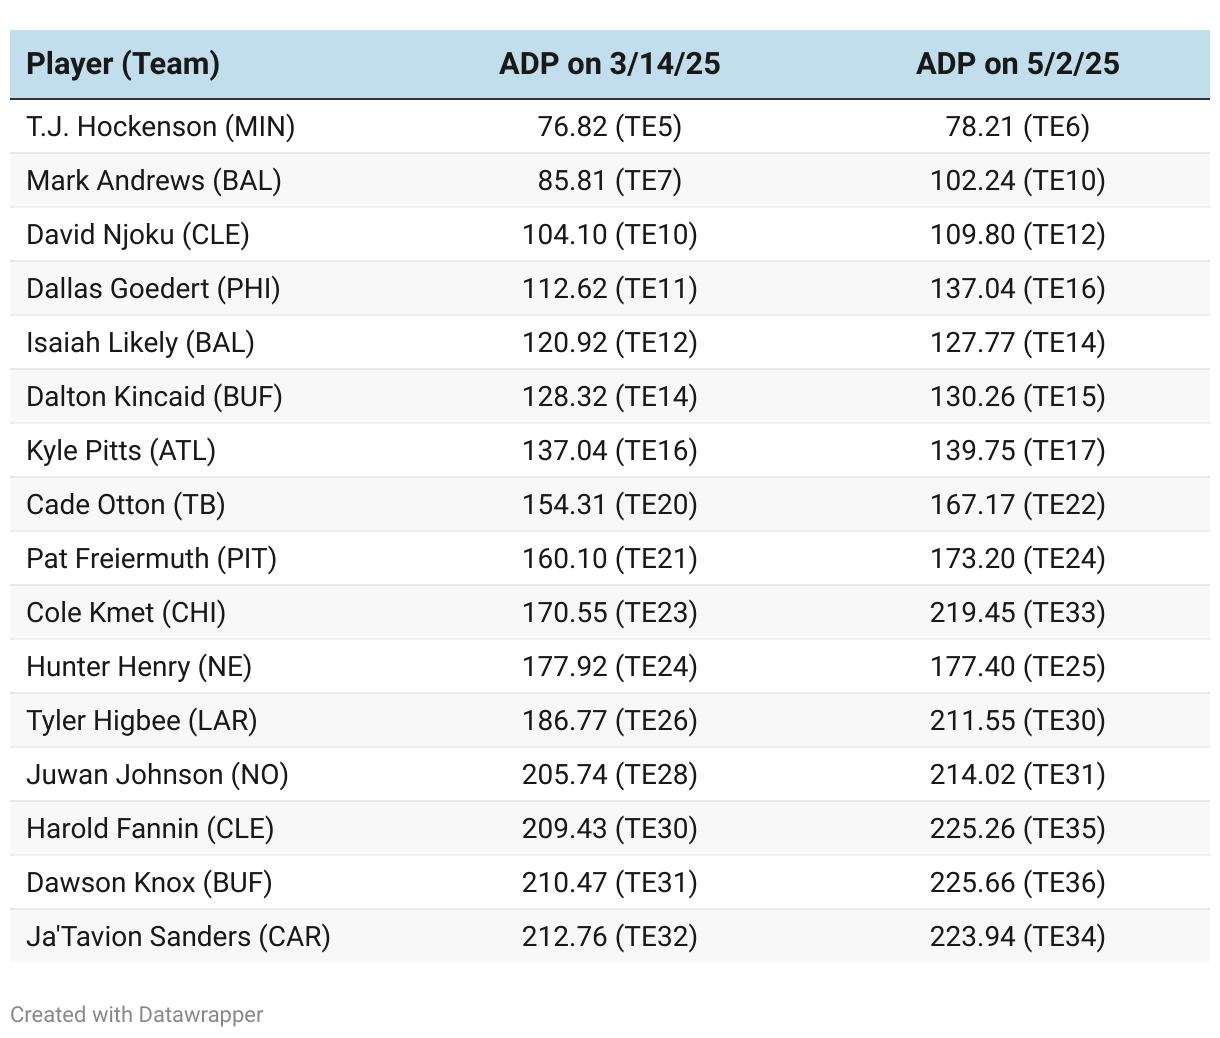Click the ADP on 5/2/25 column header

pyautogui.click(x=1017, y=64)
